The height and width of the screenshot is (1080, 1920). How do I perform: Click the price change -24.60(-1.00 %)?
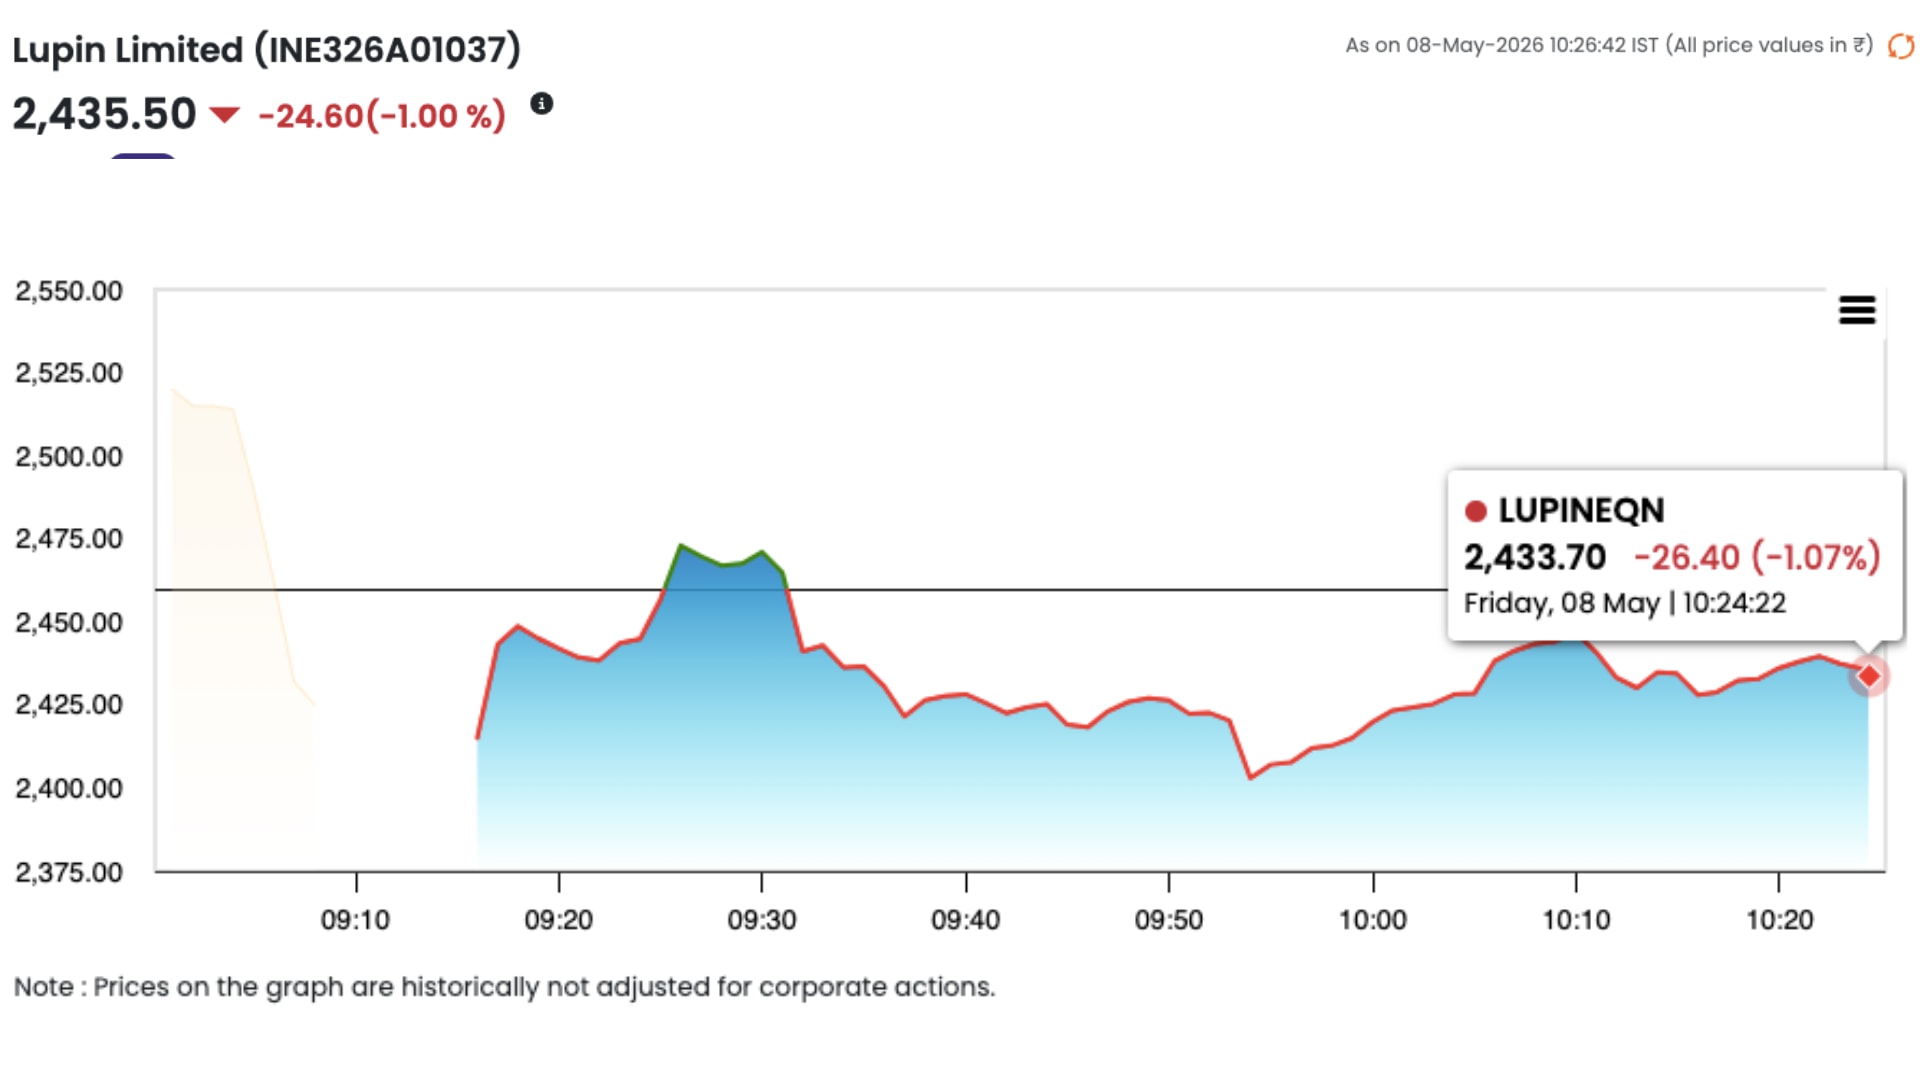(382, 116)
